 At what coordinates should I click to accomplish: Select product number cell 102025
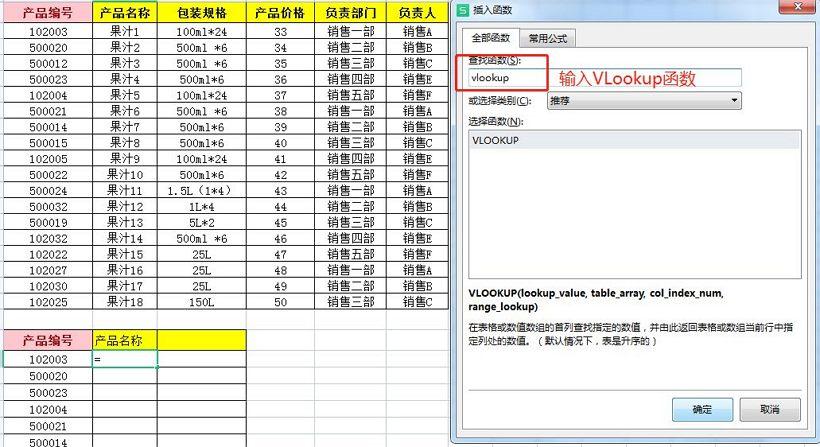tap(48, 302)
